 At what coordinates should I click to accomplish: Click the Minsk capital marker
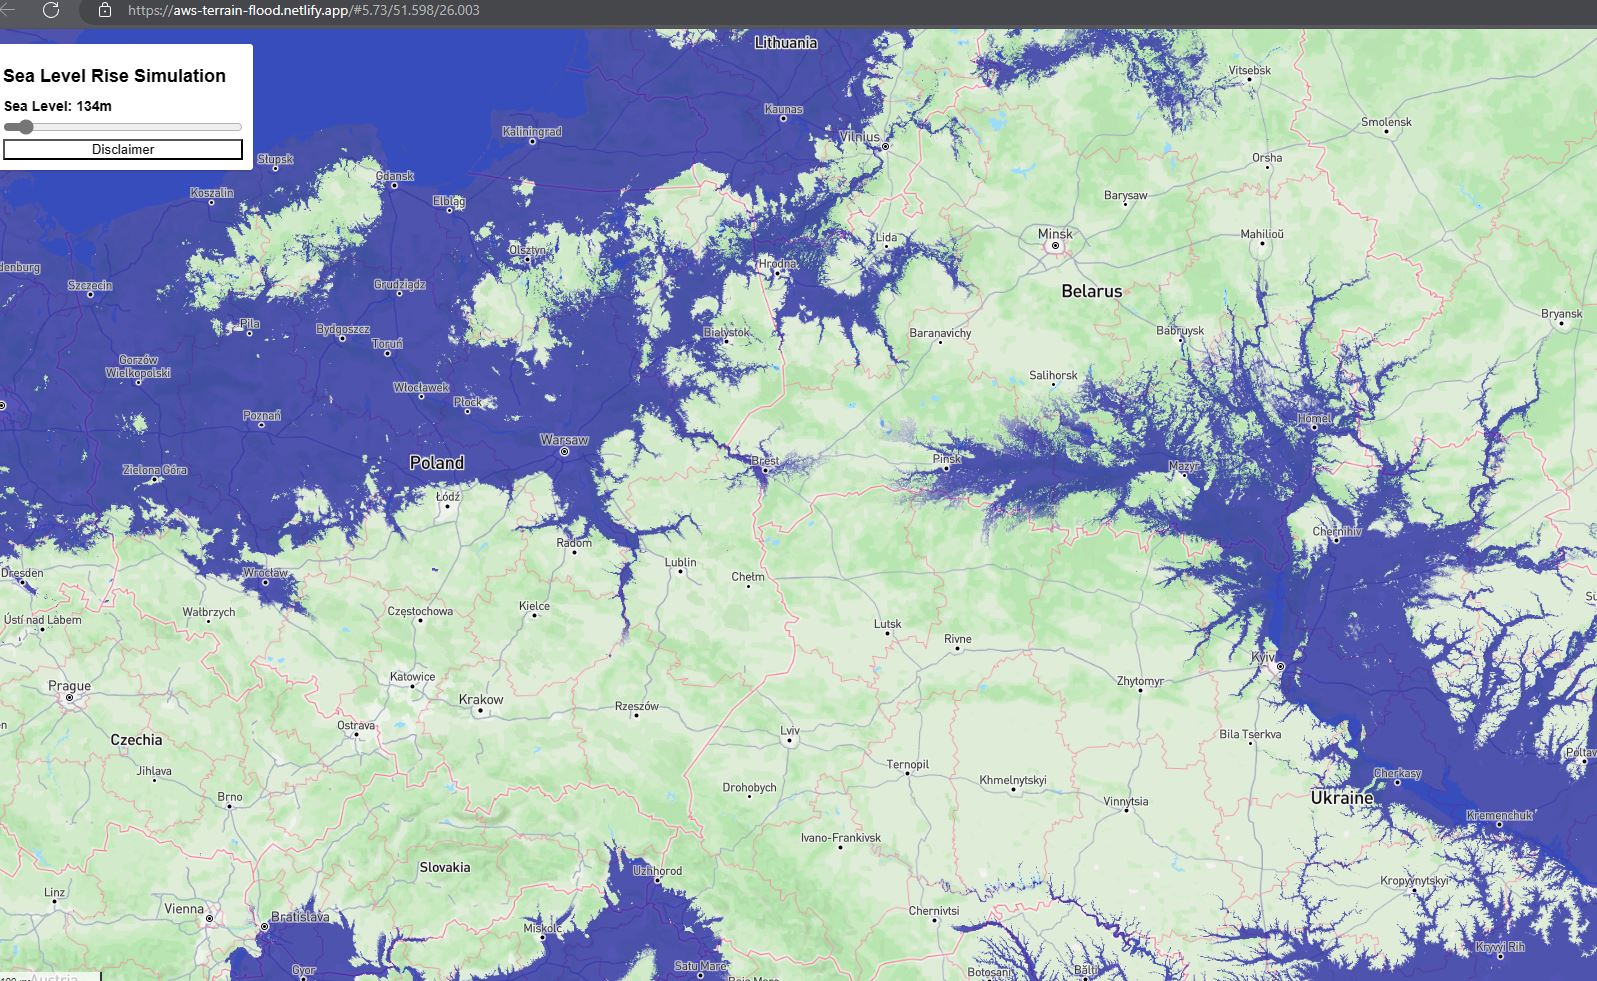(1054, 246)
